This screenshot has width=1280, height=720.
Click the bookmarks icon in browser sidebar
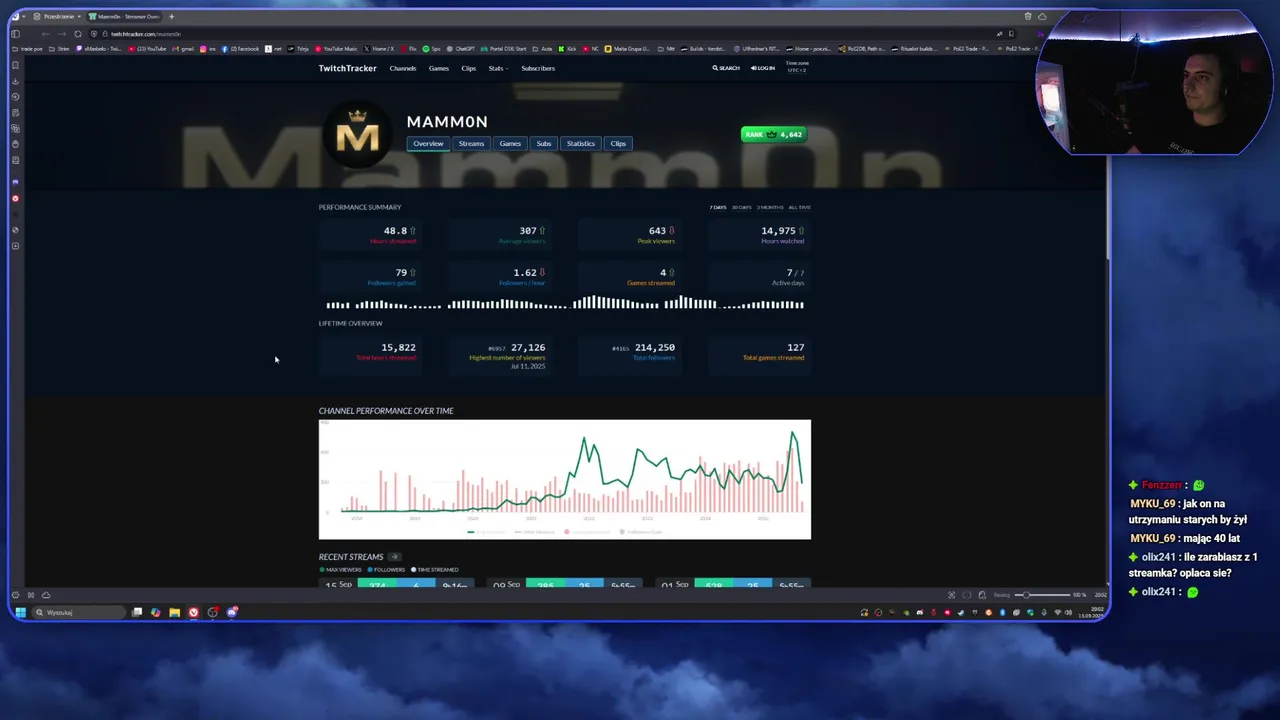tap(15, 66)
